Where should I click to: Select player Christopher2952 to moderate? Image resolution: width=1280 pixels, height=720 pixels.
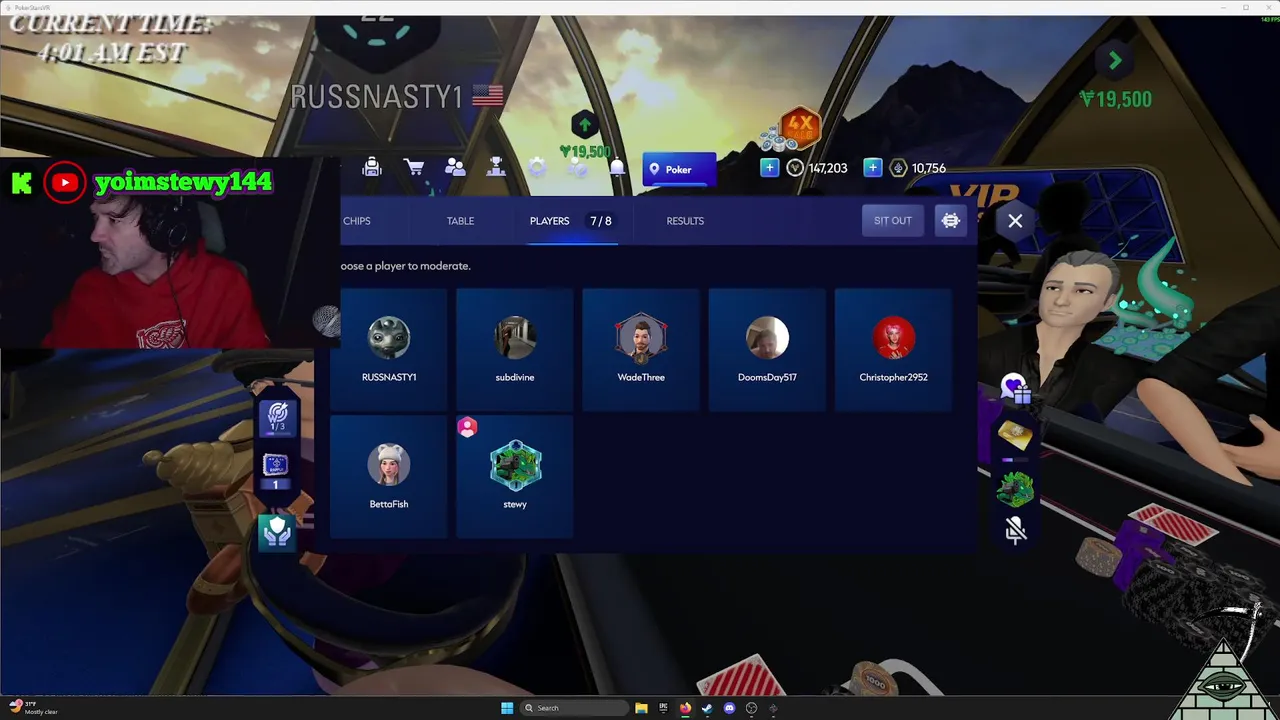point(892,349)
